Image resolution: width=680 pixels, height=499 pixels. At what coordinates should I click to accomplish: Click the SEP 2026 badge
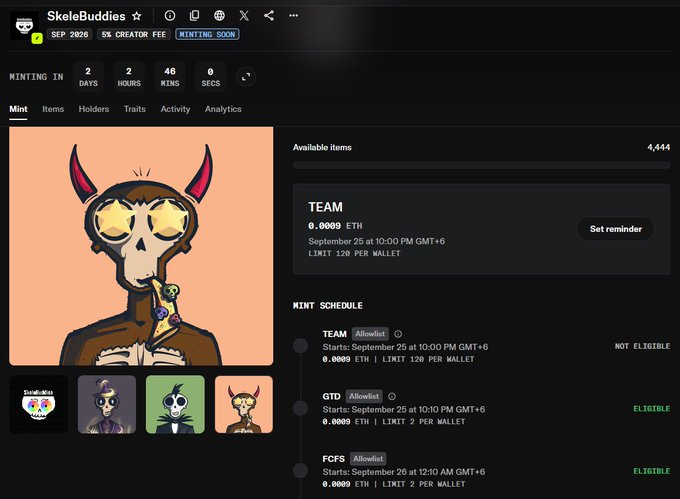pos(69,34)
